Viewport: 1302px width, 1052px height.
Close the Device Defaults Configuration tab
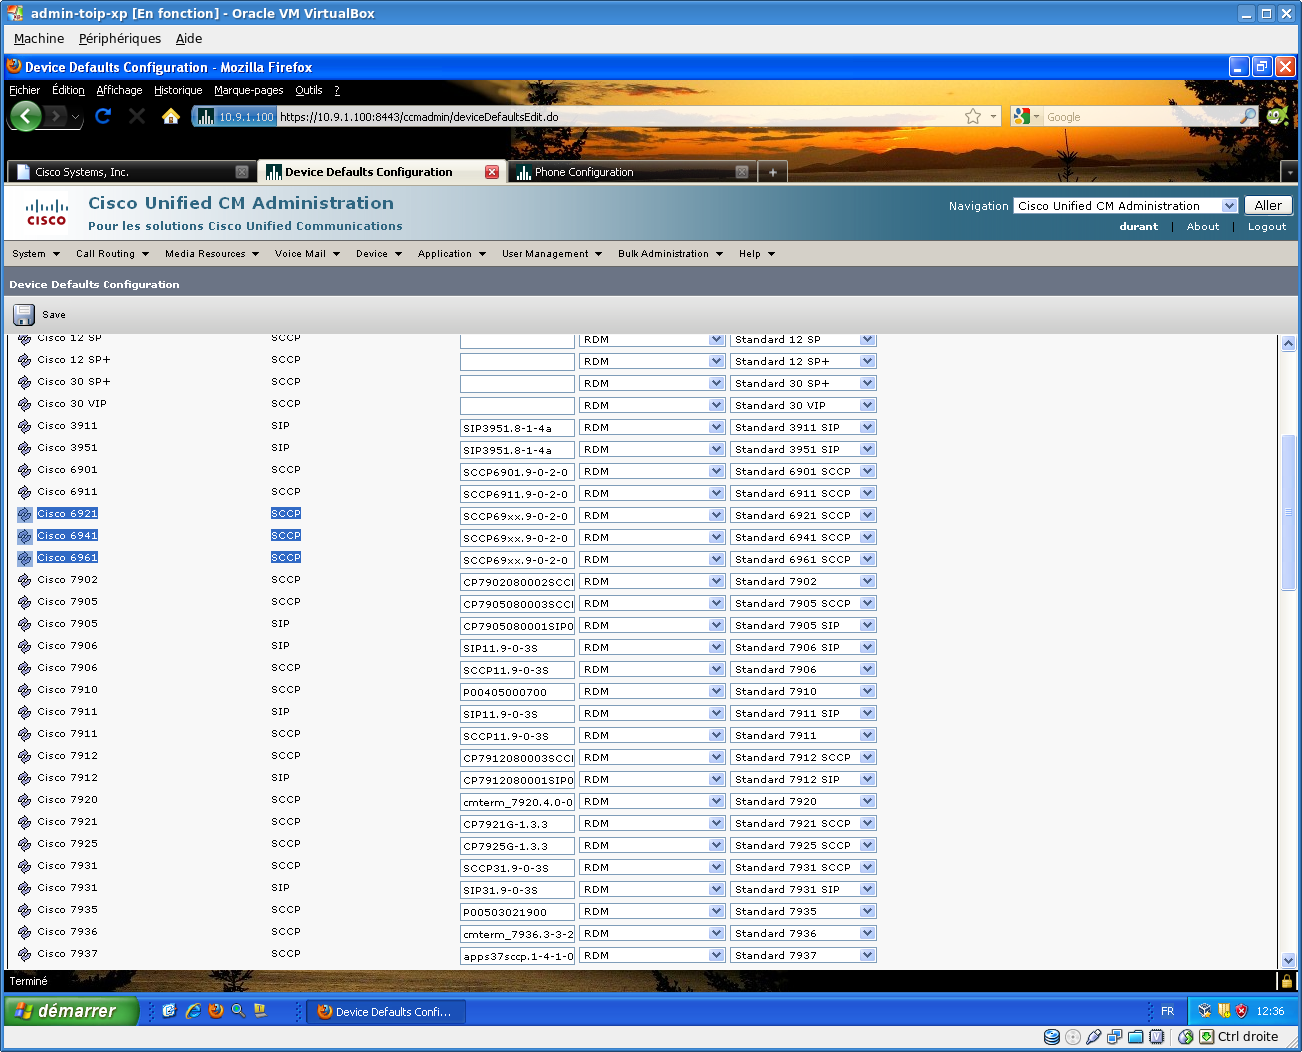492,172
